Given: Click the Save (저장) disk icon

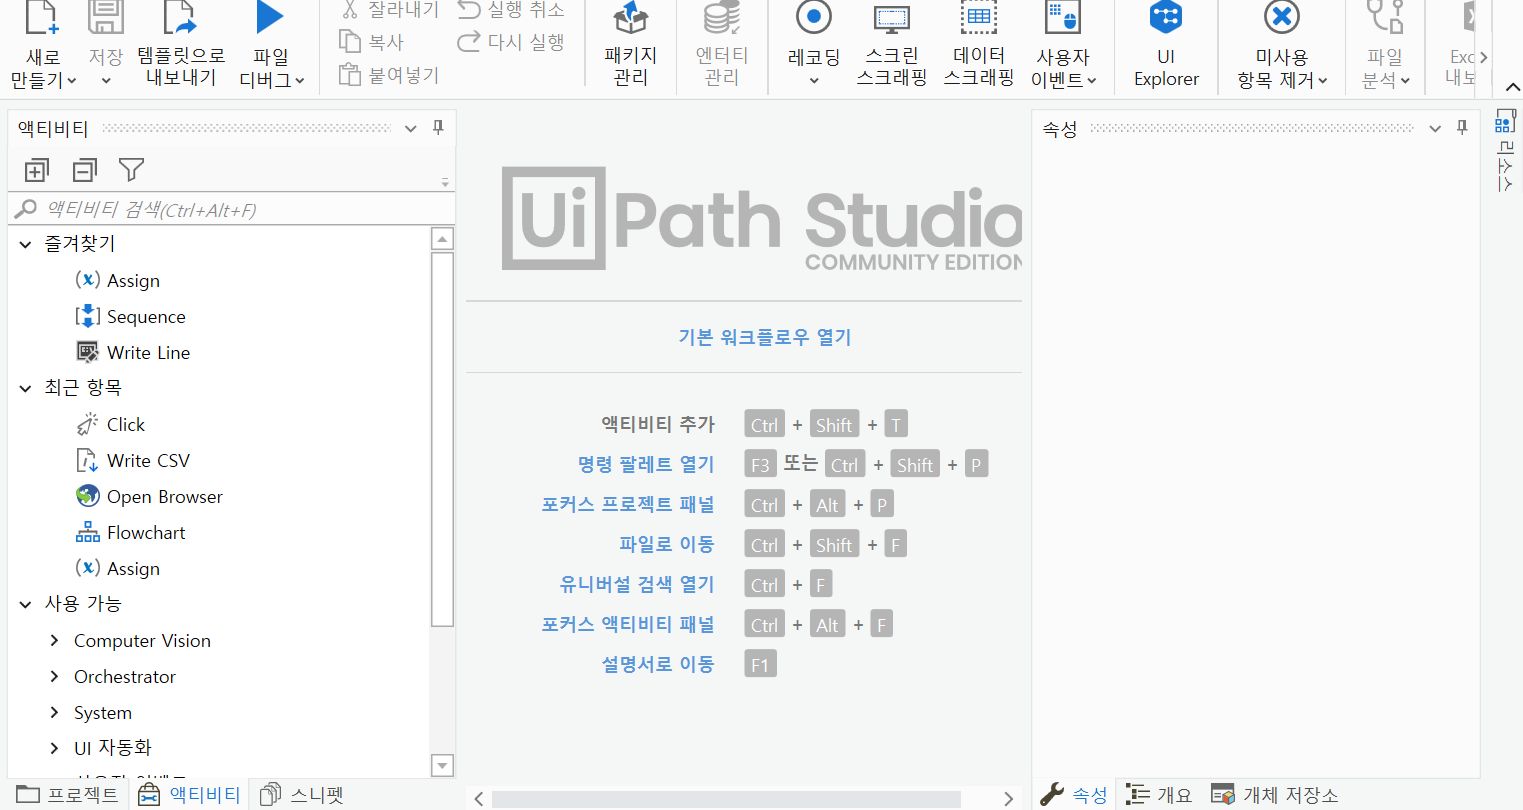Looking at the screenshot, I should pyautogui.click(x=105, y=18).
